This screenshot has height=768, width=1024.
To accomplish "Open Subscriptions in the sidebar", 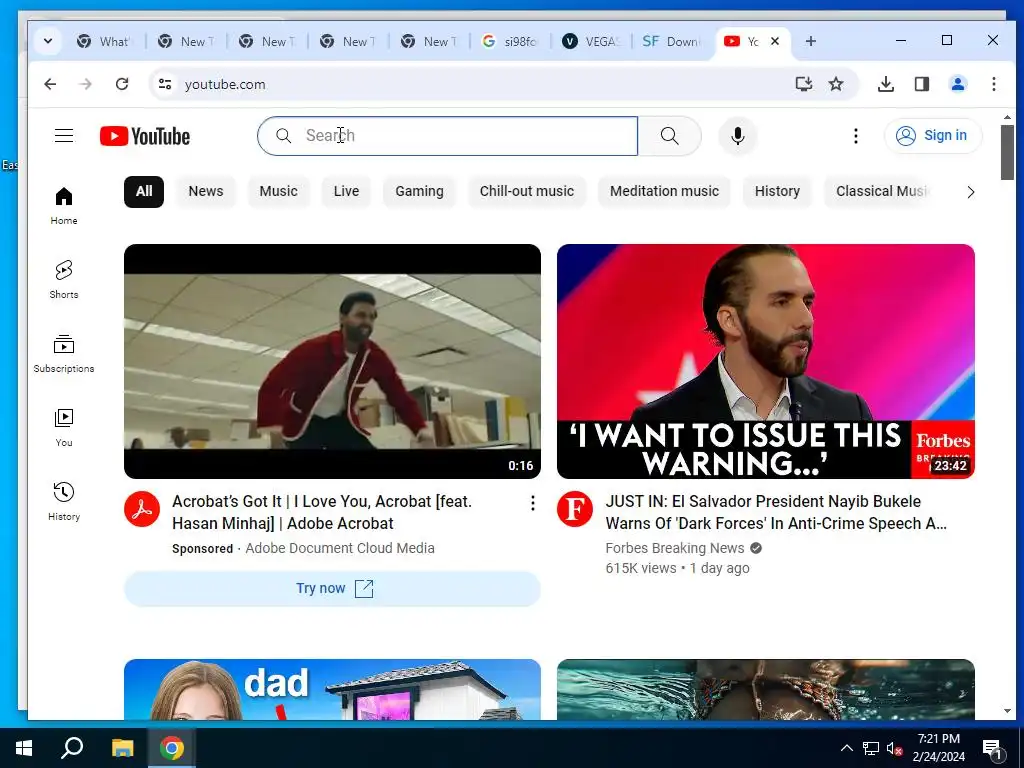I will point(64,353).
